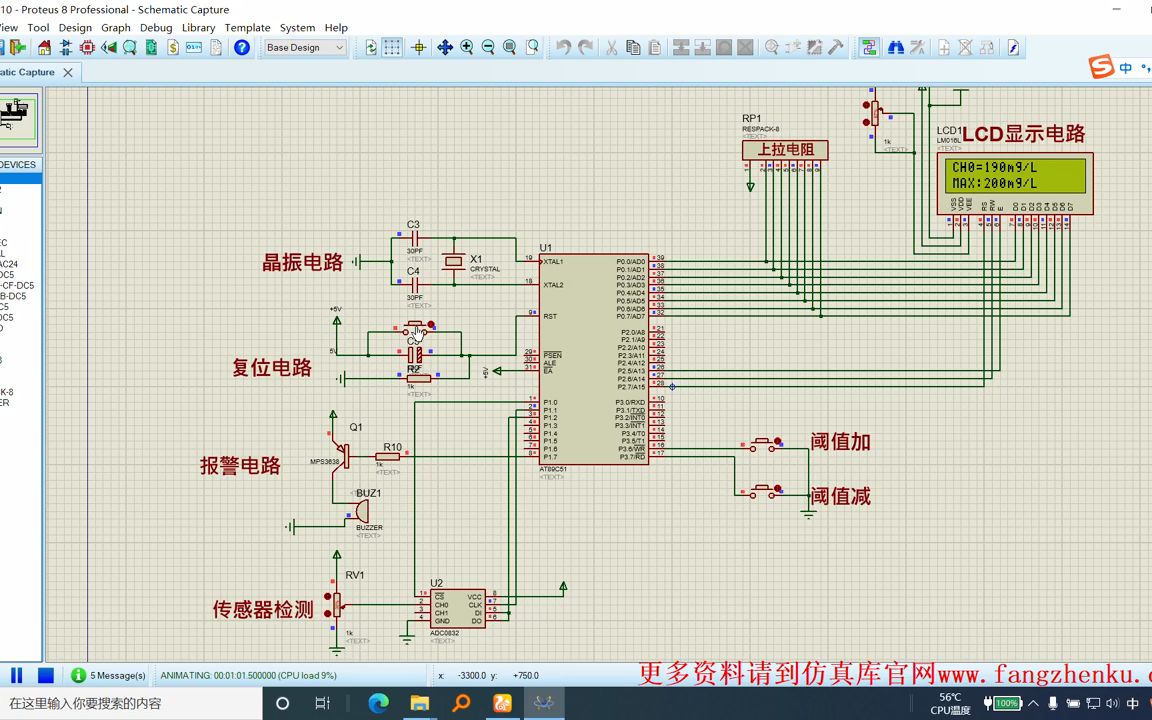Click the binoculars search icon
The height and width of the screenshot is (720, 1152).
point(895,47)
